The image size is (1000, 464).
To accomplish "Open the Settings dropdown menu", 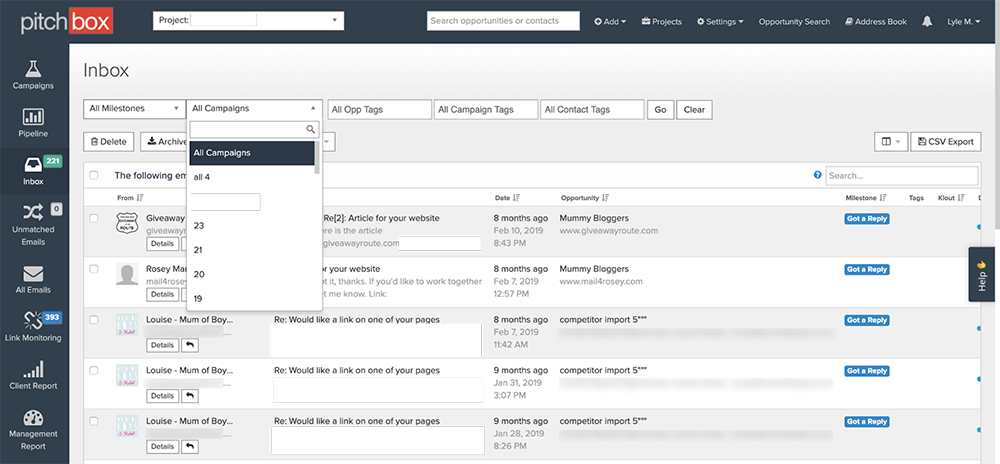I will tap(720, 22).
